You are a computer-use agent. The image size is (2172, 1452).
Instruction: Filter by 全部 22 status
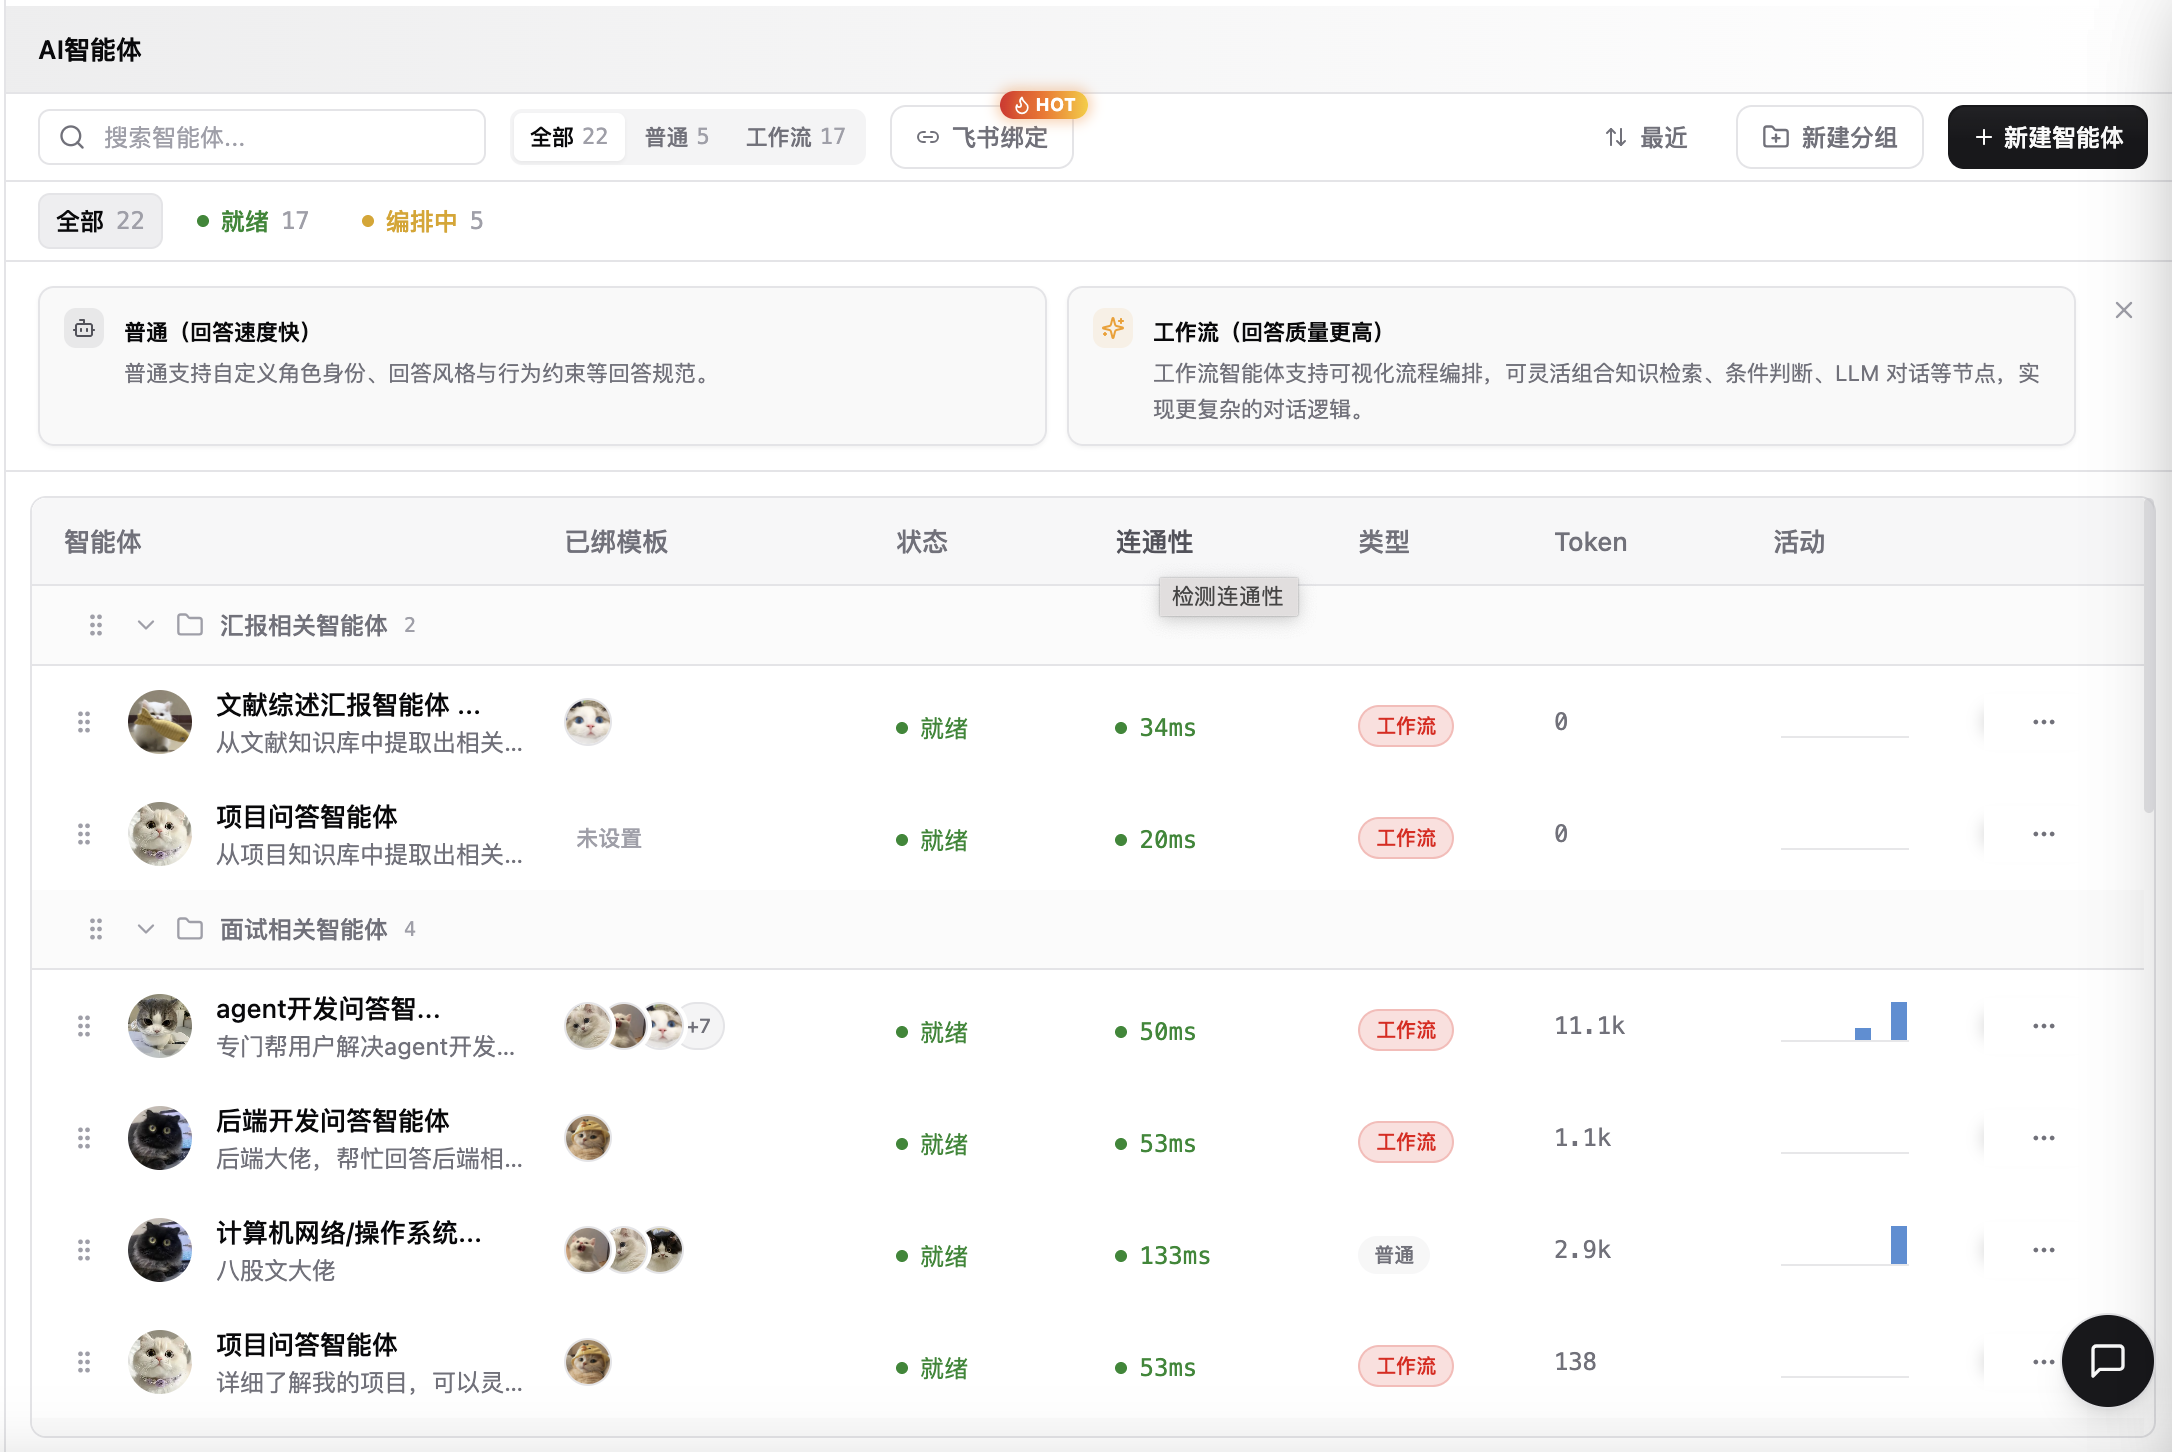(x=100, y=221)
